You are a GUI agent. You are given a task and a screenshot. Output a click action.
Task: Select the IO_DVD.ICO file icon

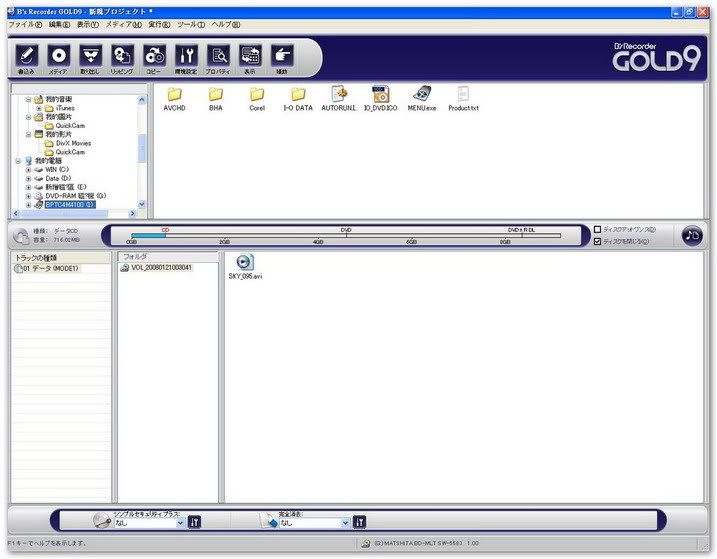380,94
